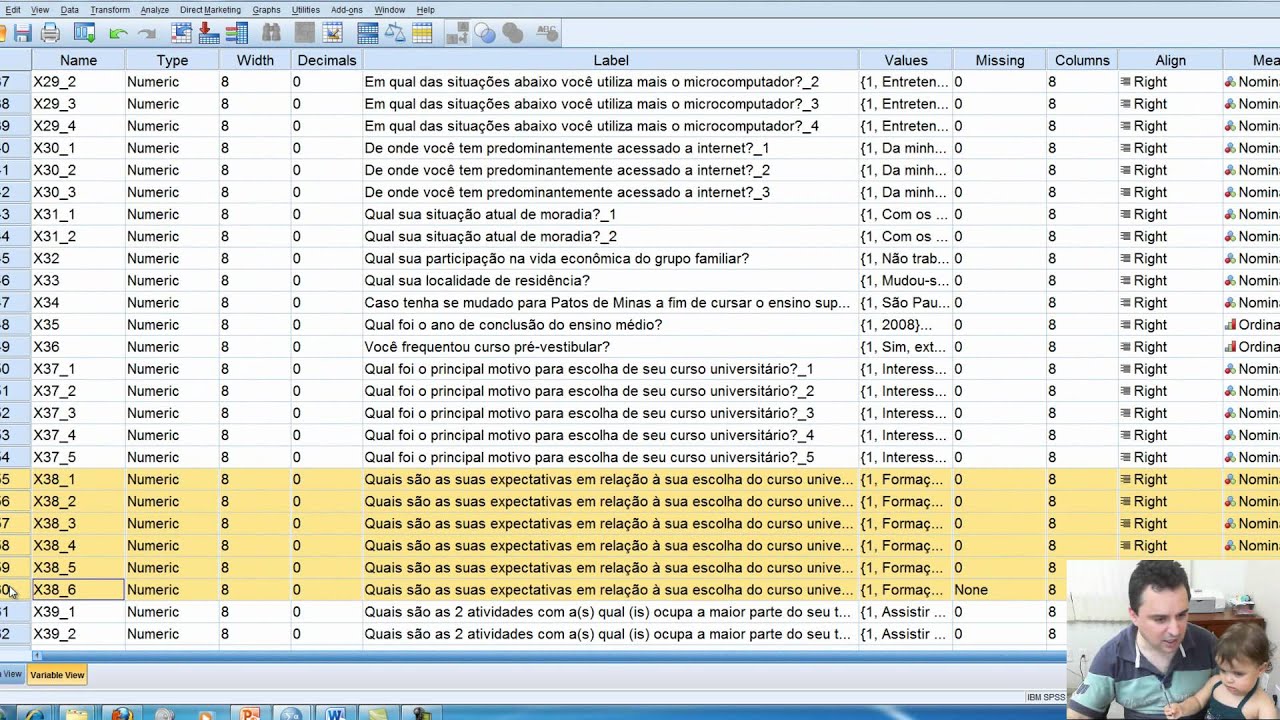
Task: Click label 'Qual sua localidade de residência?'
Action: point(477,281)
